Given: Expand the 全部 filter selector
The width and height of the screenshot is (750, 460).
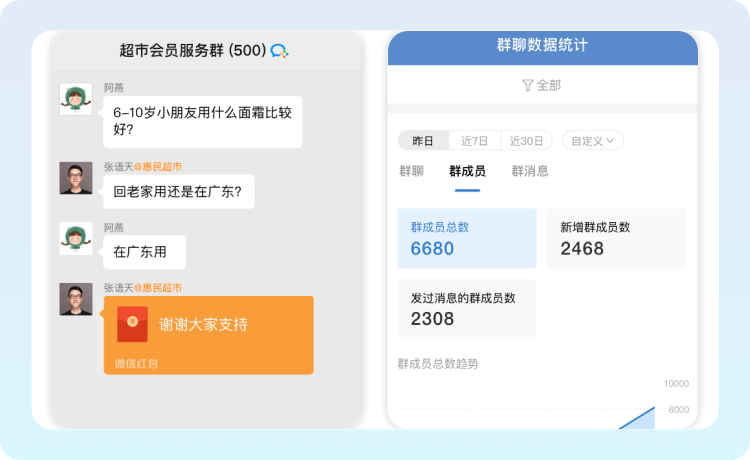Looking at the screenshot, I should click(x=542, y=86).
